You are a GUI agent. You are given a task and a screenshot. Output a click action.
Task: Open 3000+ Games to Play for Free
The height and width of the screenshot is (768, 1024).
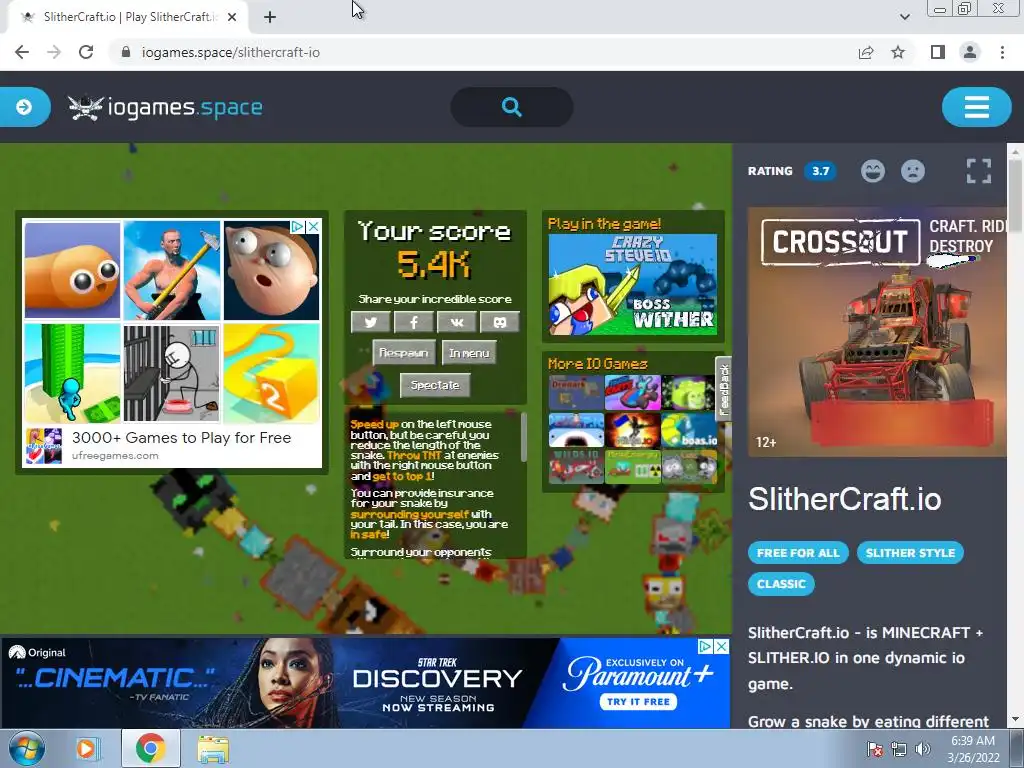point(182,438)
